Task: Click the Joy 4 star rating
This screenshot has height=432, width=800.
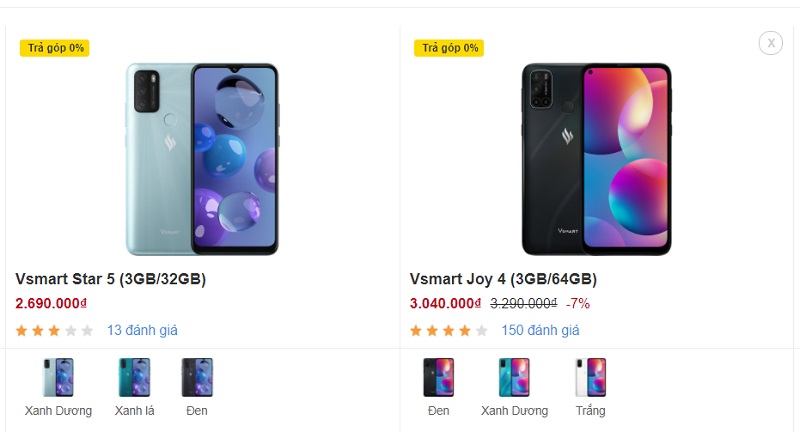Action: [449, 330]
